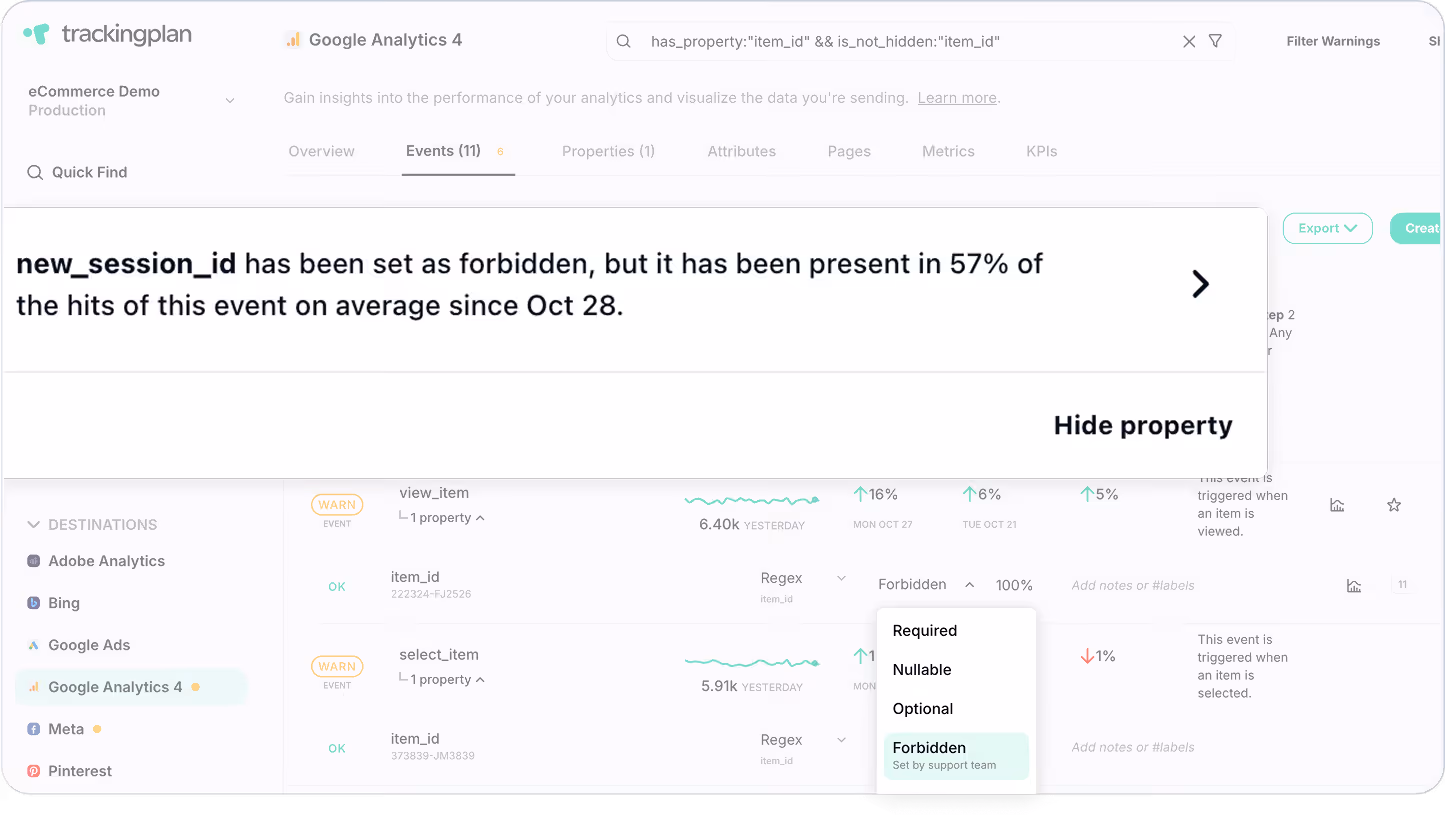This screenshot has width=1445, height=818.
Task: Click the Create button
Action: tap(1417, 228)
